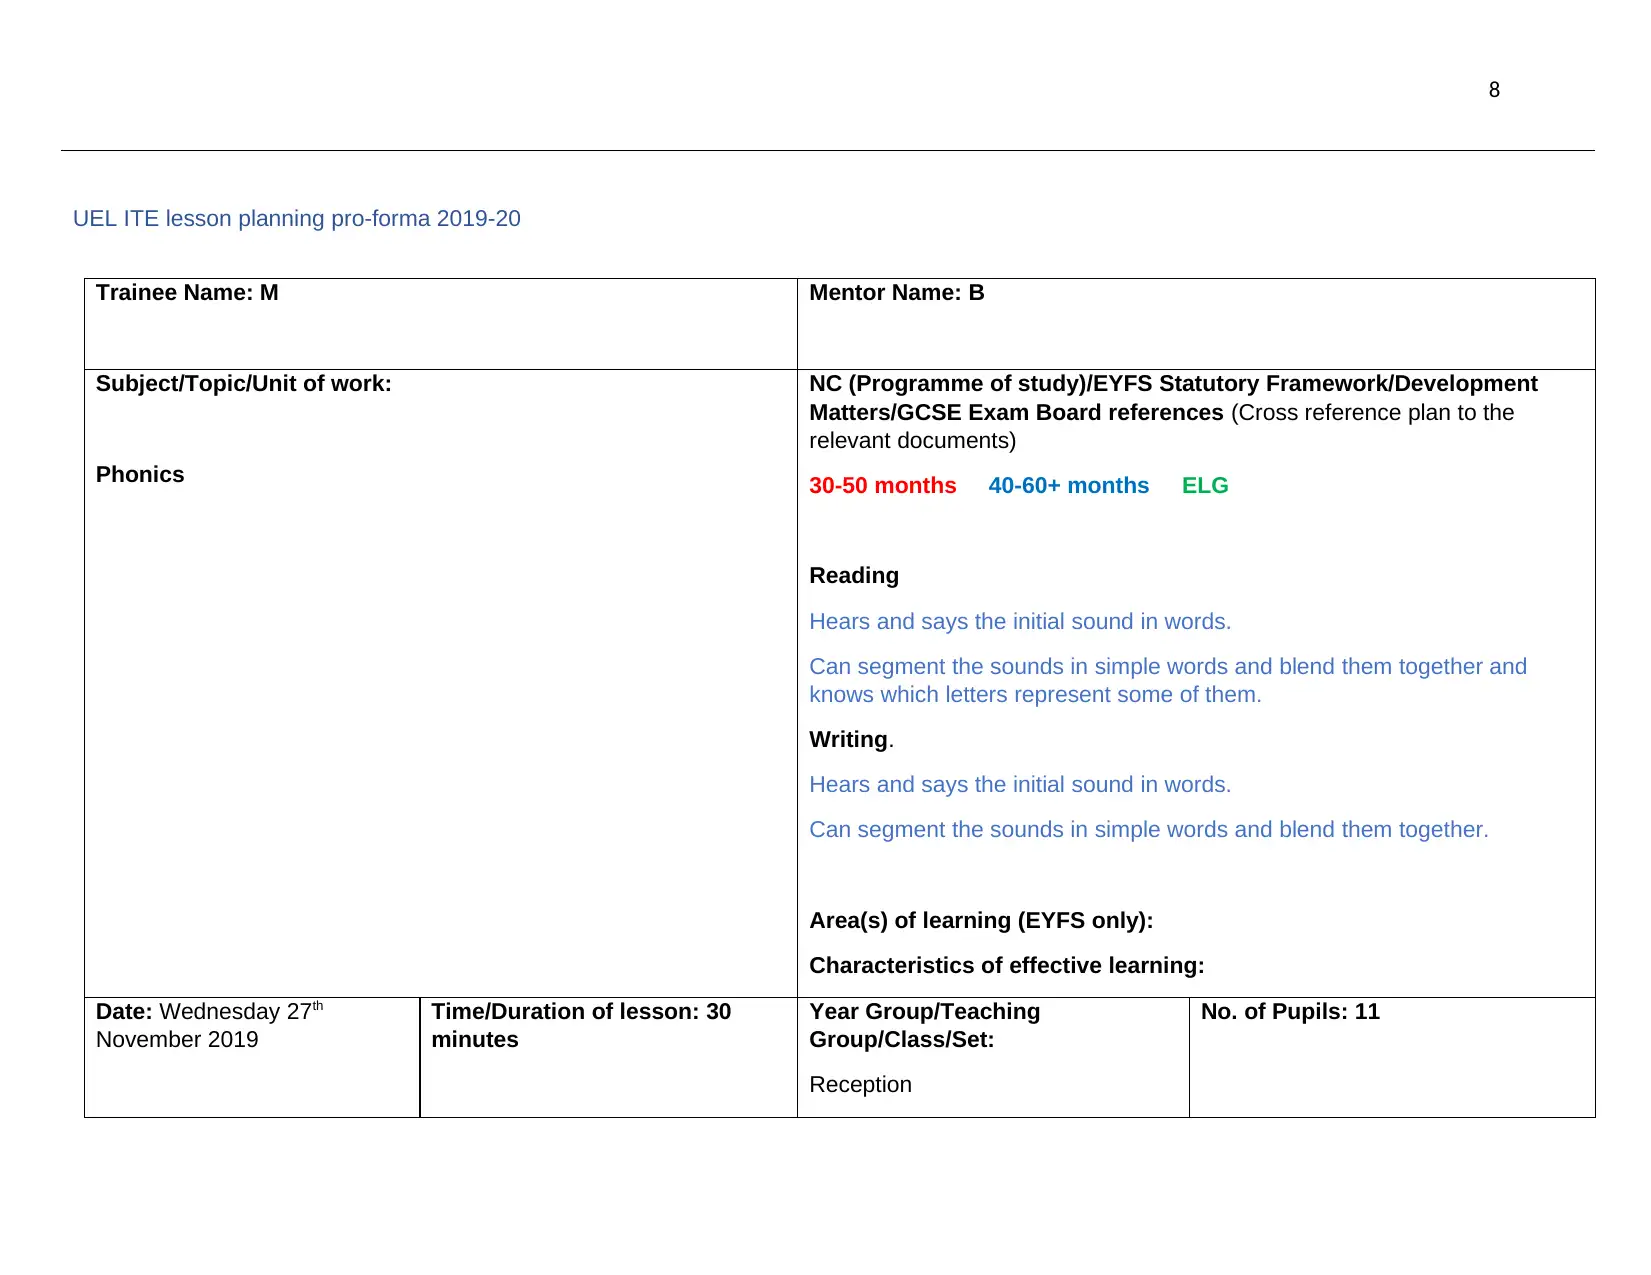Viewport: 1651px width, 1275px height.
Task: Select the red '30-50 months' text
Action: (883, 486)
